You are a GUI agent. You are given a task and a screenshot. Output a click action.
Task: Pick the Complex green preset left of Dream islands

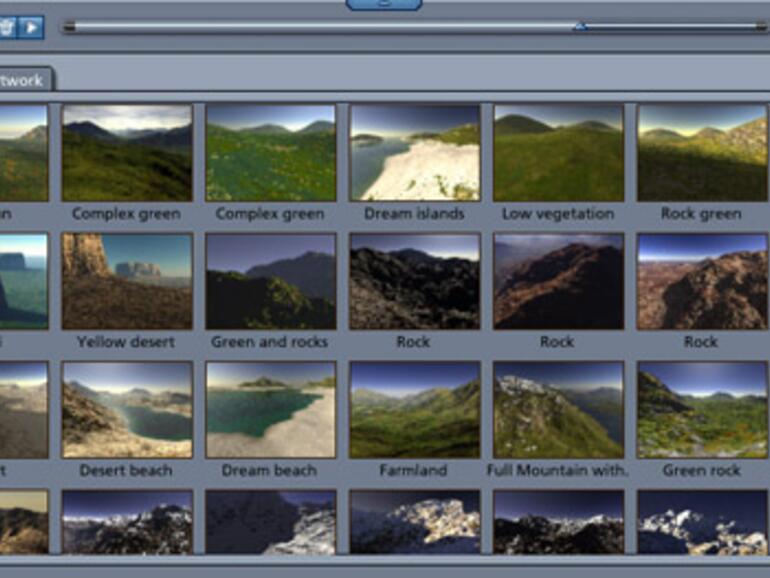pyautogui.click(x=270, y=153)
